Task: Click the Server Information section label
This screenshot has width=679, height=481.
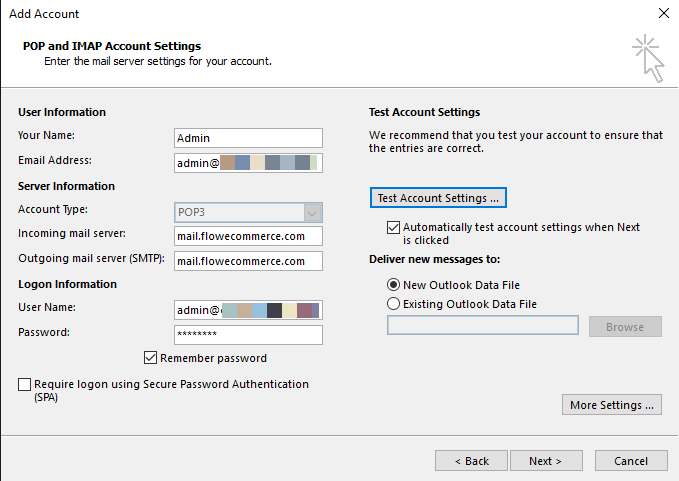Action: 66,186
